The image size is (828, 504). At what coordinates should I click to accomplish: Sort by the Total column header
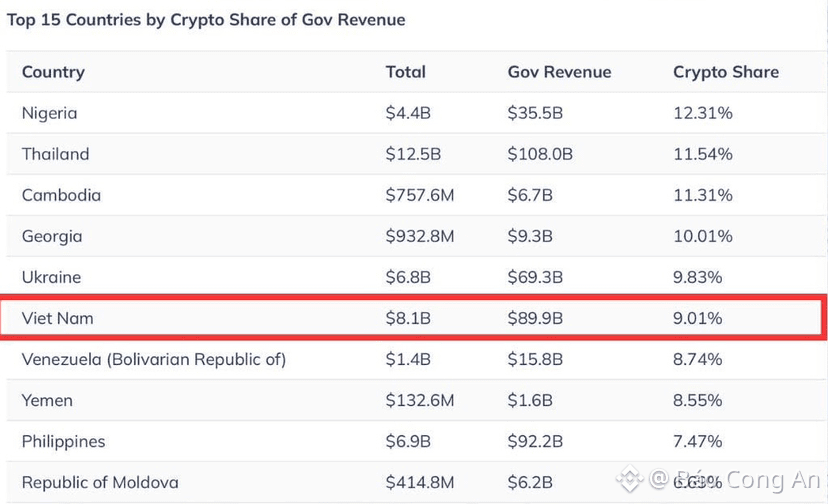[x=406, y=72]
